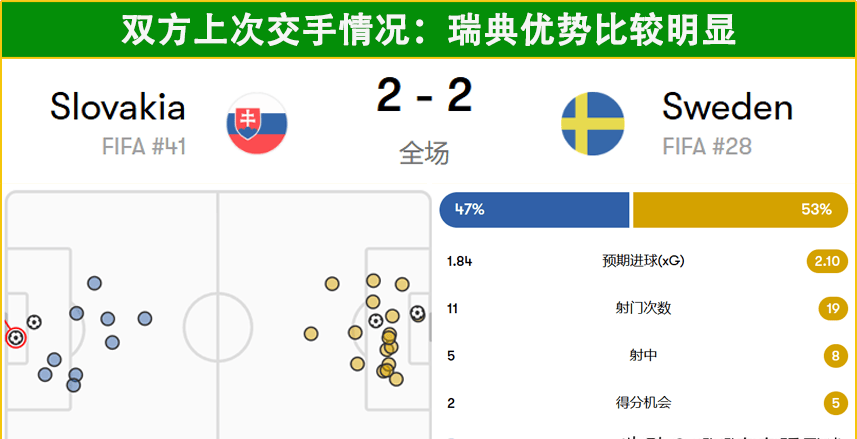857x439 pixels.
Task: Select the 射门次数 stat label
Action: 643,308
